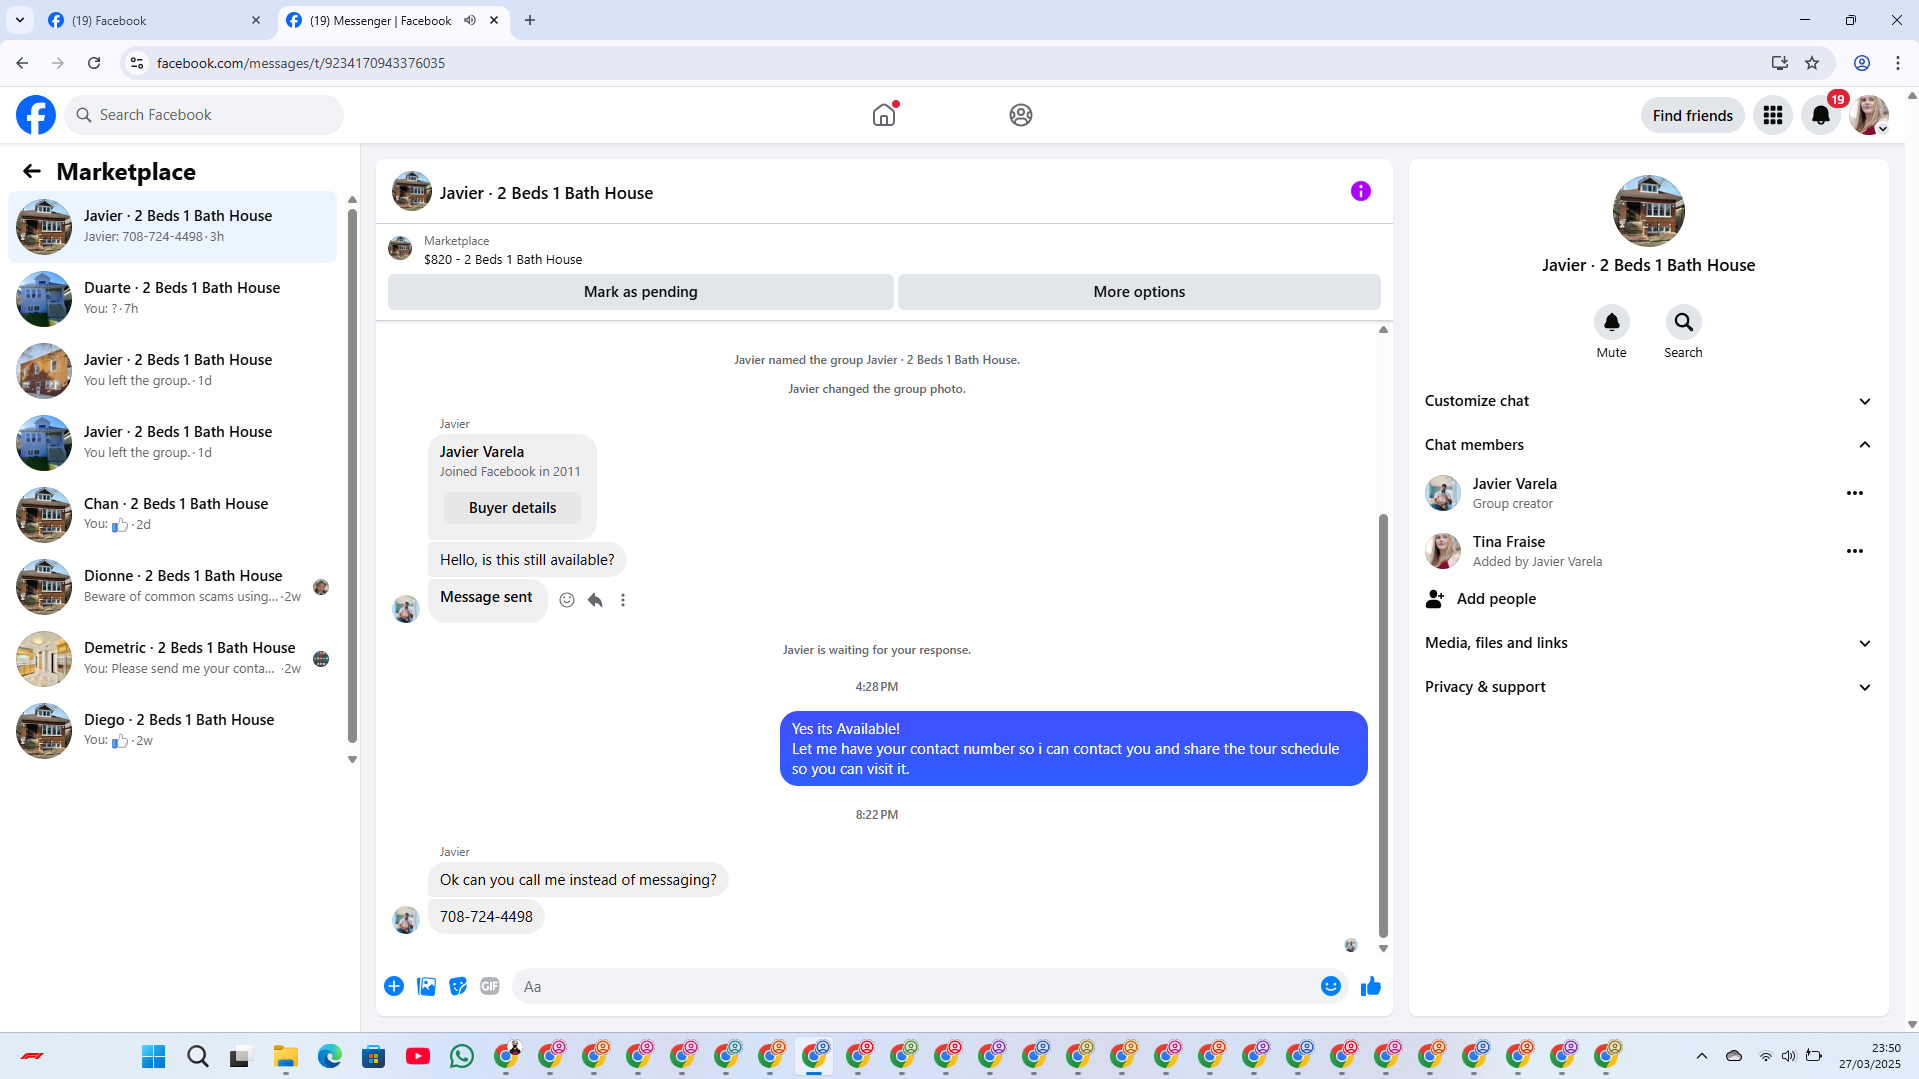Go back from Marketplace with arrow
The width and height of the screenshot is (1919, 1079).
[32, 171]
